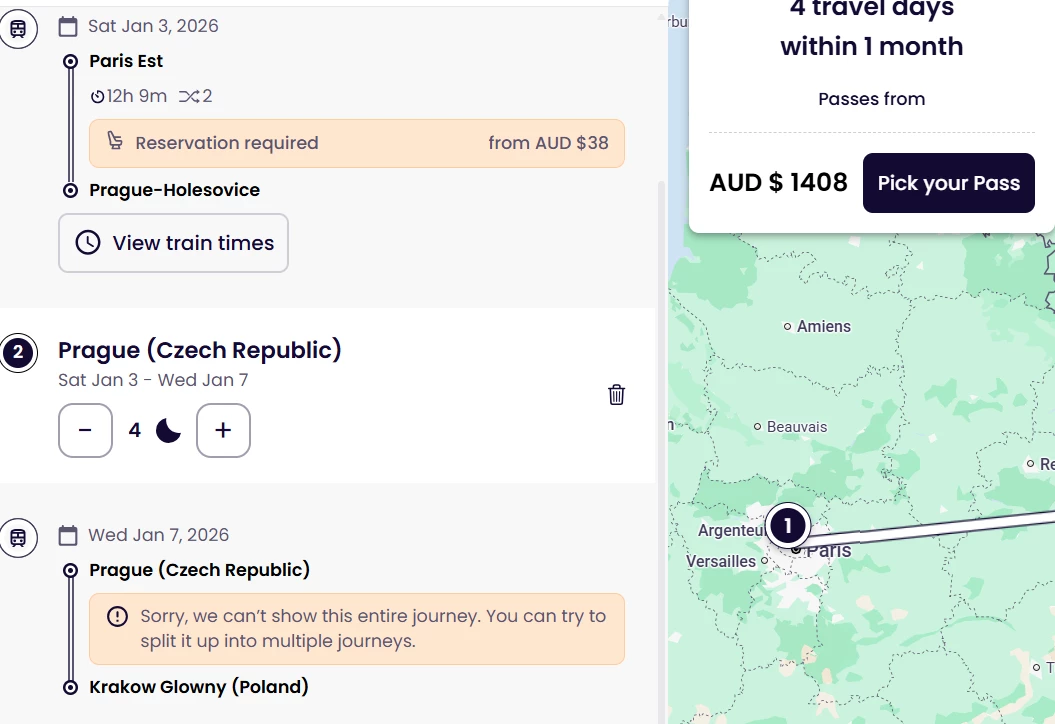Click the Amiens label on the map

pyautogui.click(x=823, y=326)
